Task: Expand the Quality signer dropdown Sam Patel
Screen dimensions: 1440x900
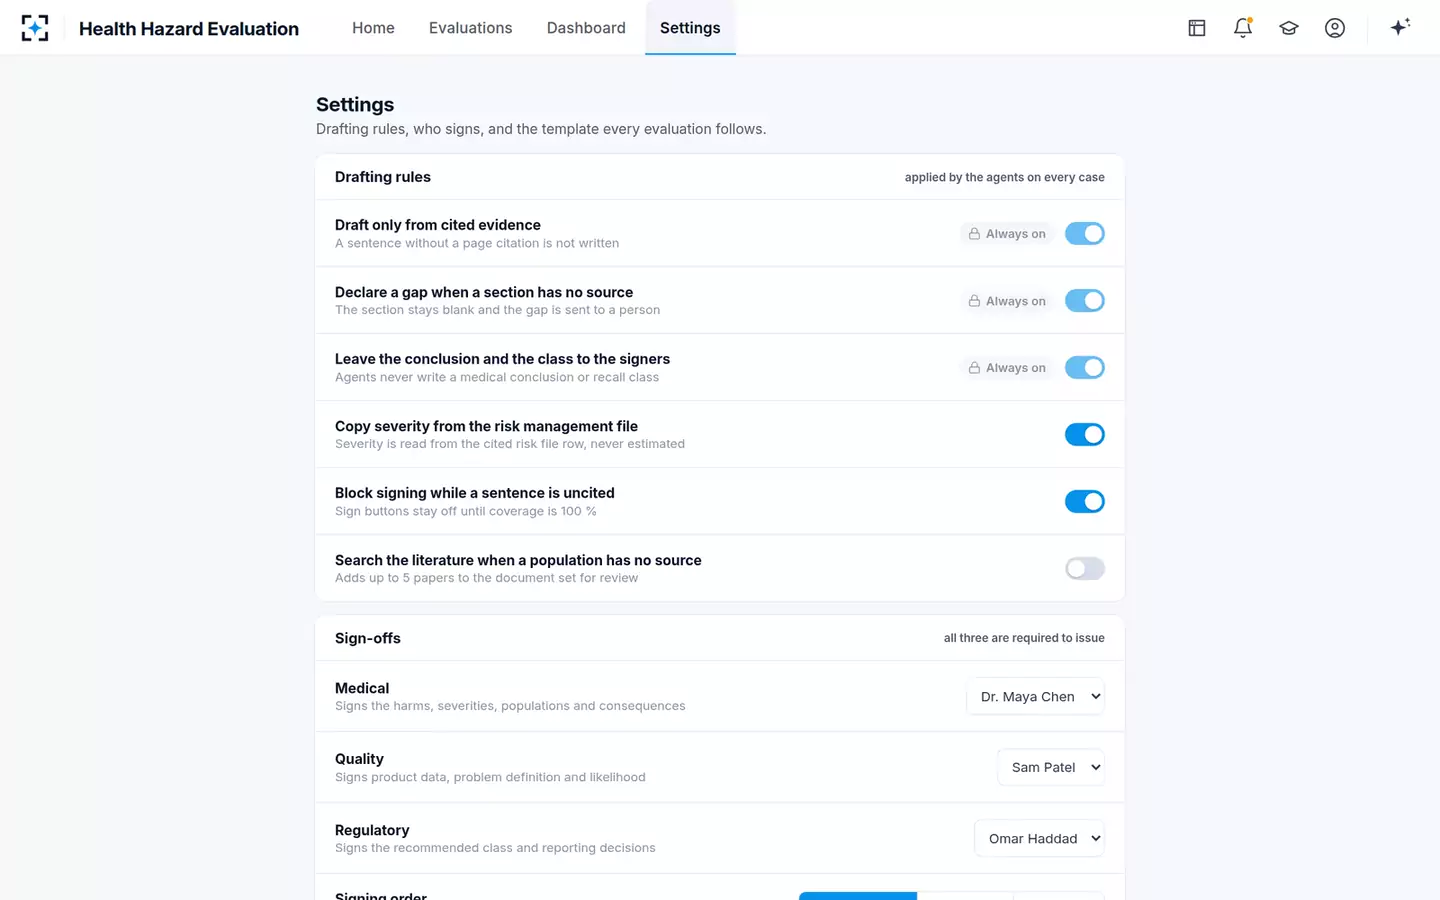Action: [1051, 767]
